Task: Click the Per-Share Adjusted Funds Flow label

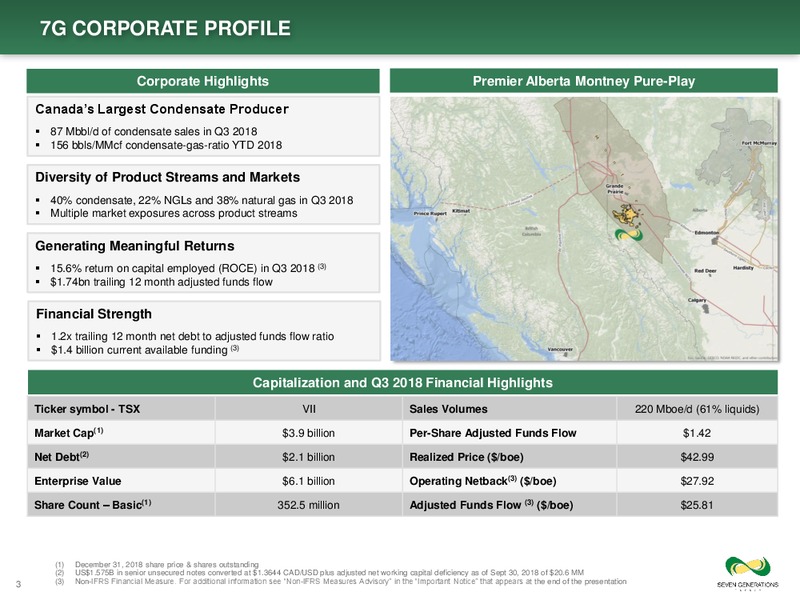Action: coord(493,433)
